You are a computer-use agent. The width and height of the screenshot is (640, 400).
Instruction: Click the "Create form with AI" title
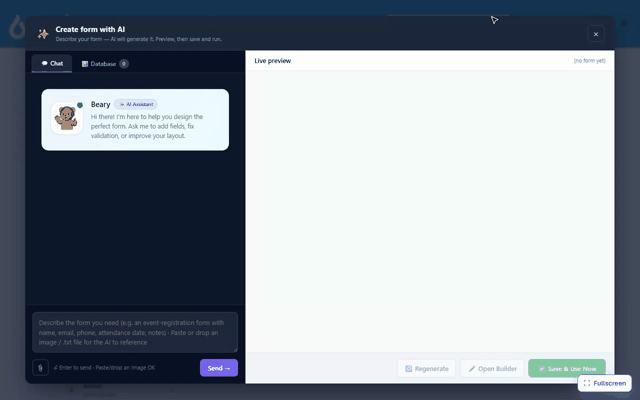click(90, 29)
